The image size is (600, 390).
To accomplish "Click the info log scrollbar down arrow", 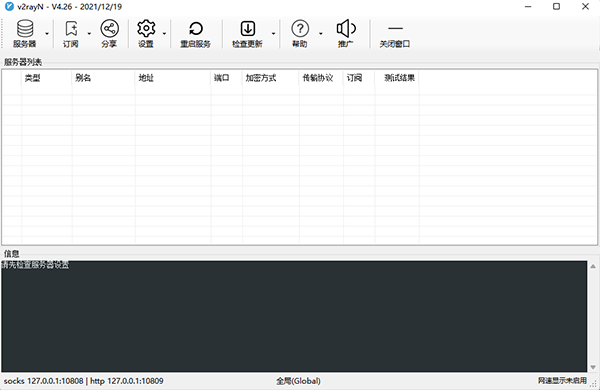I will [x=593, y=367].
